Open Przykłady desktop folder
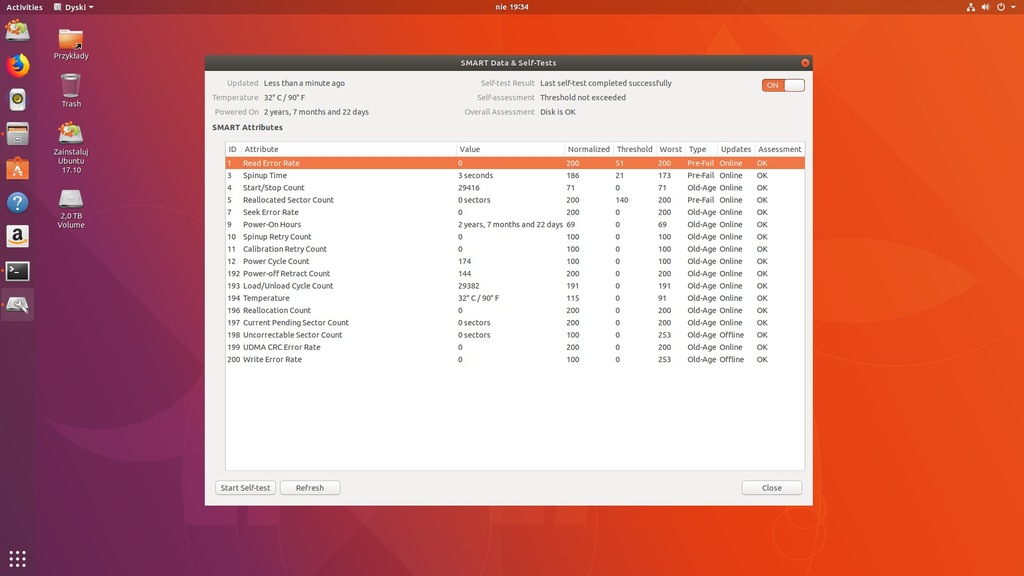The image size is (1024, 576). point(71,44)
